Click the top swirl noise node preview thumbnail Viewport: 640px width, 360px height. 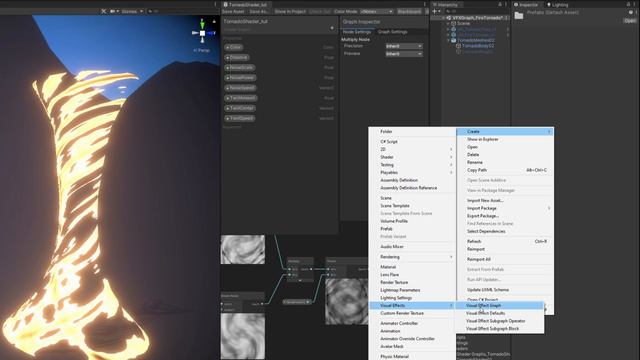click(x=243, y=249)
